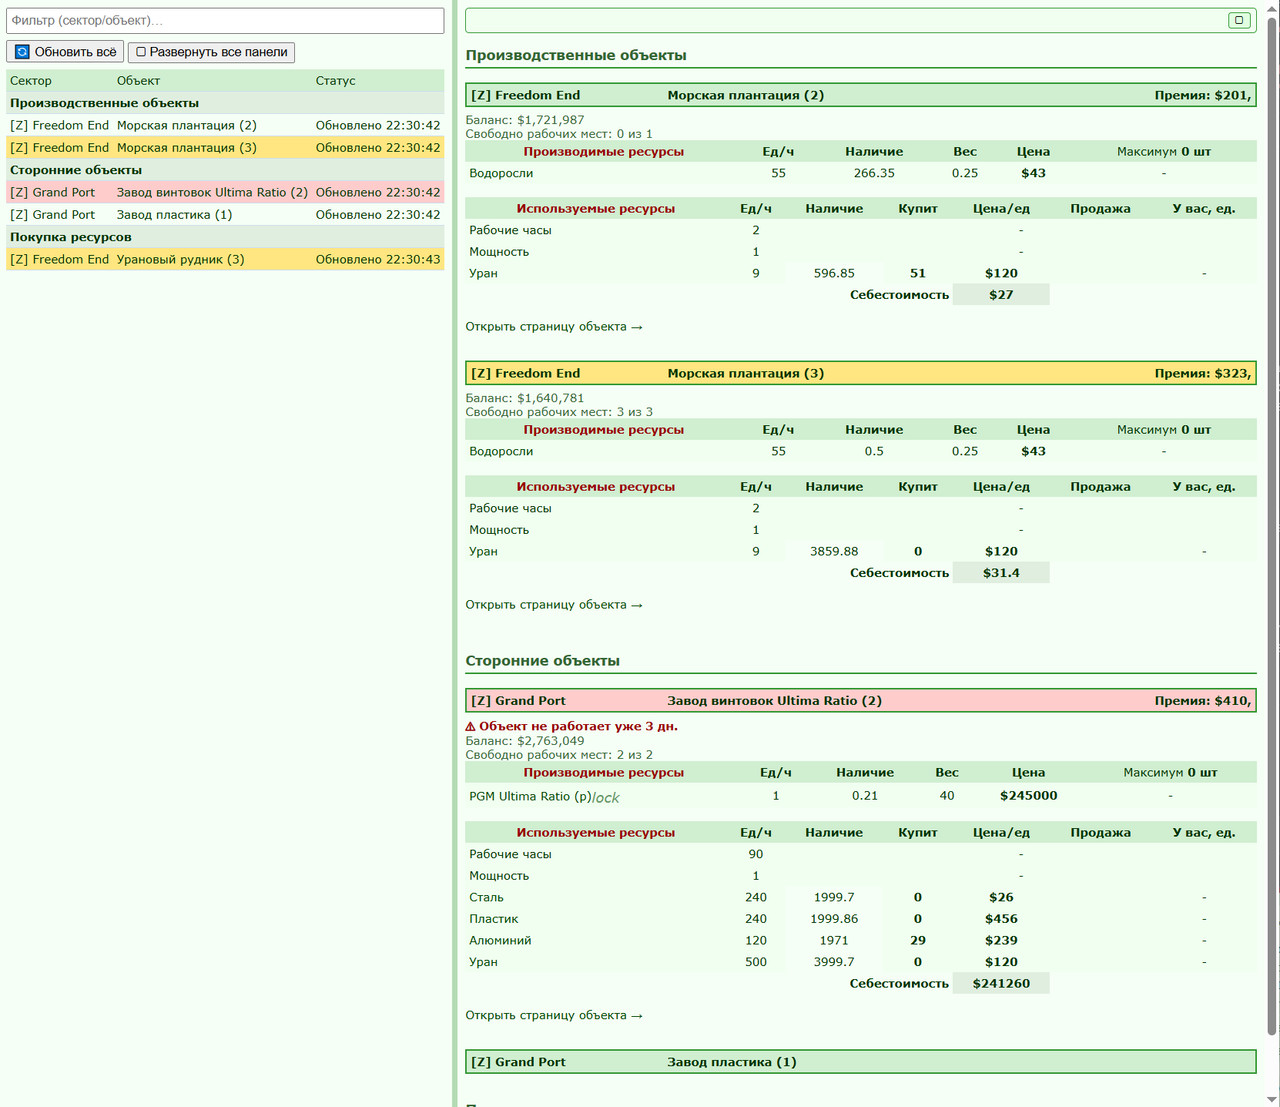Click the 266.35 Водоросли stock value

874,174
